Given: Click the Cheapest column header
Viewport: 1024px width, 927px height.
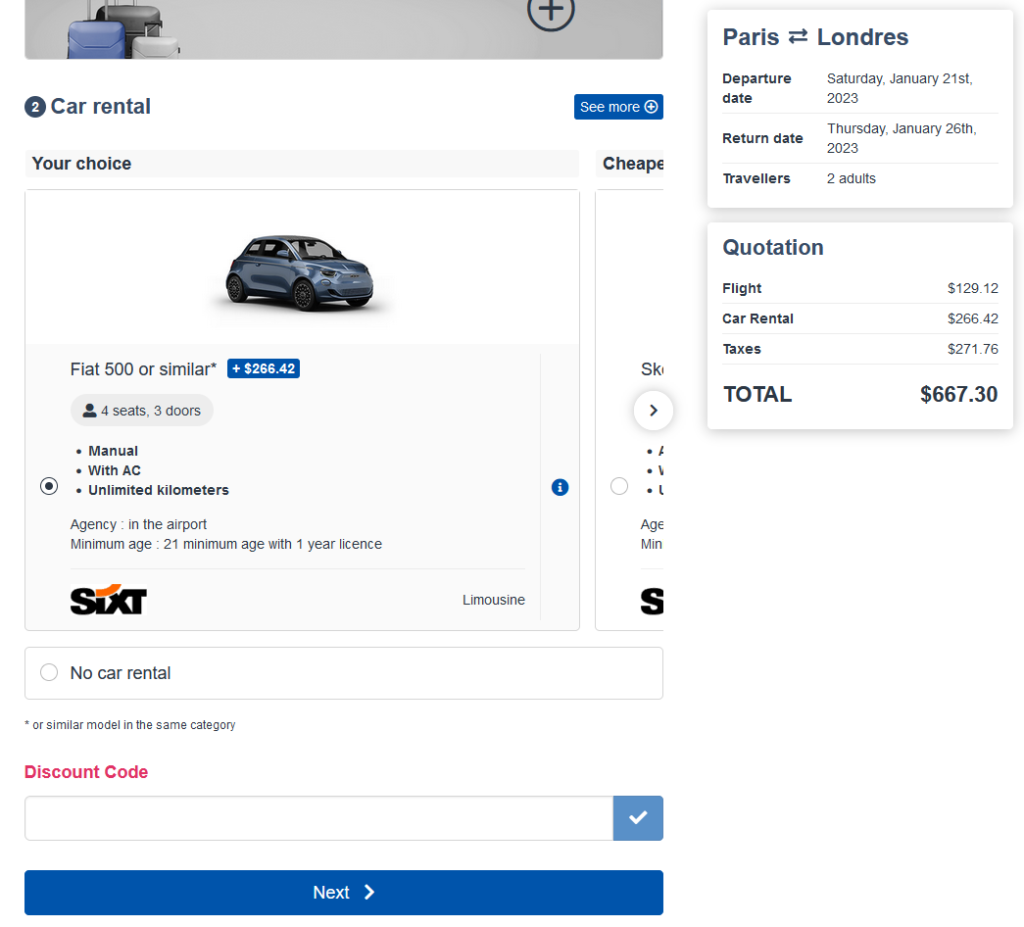Looking at the screenshot, I should tap(632, 164).
